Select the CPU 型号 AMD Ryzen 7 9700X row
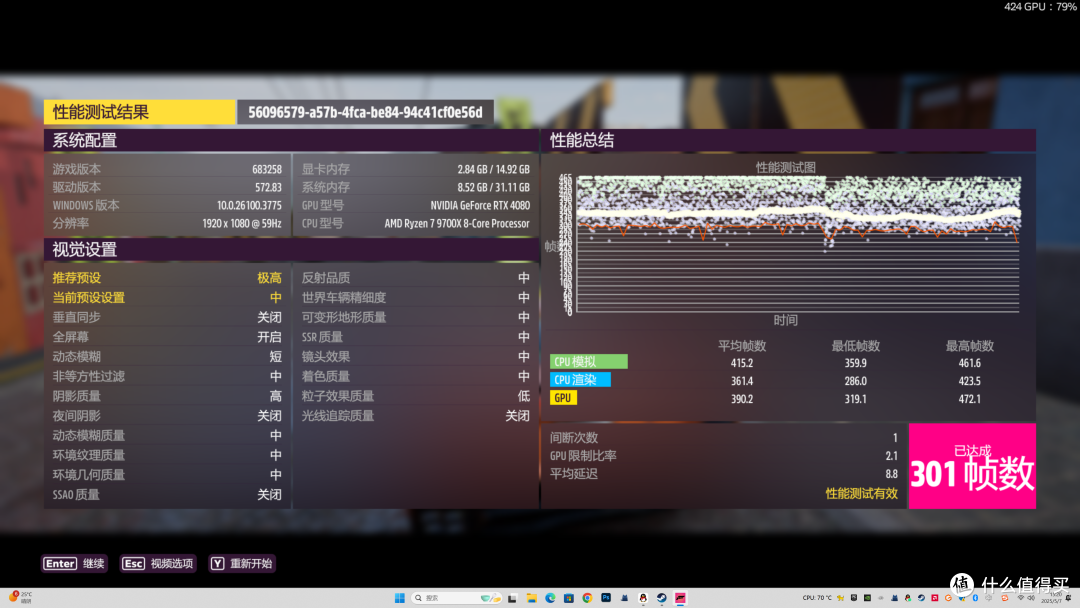1080x608 pixels. coord(416,224)
